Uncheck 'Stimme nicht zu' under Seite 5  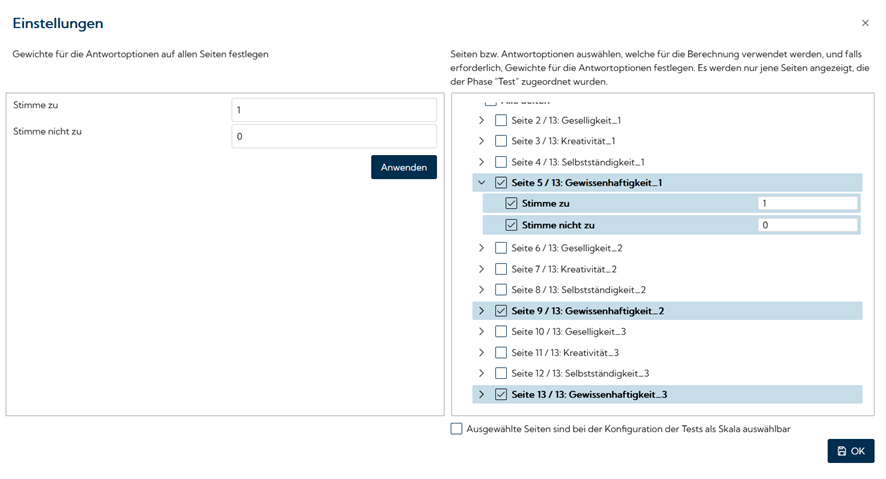click(511, 225)
